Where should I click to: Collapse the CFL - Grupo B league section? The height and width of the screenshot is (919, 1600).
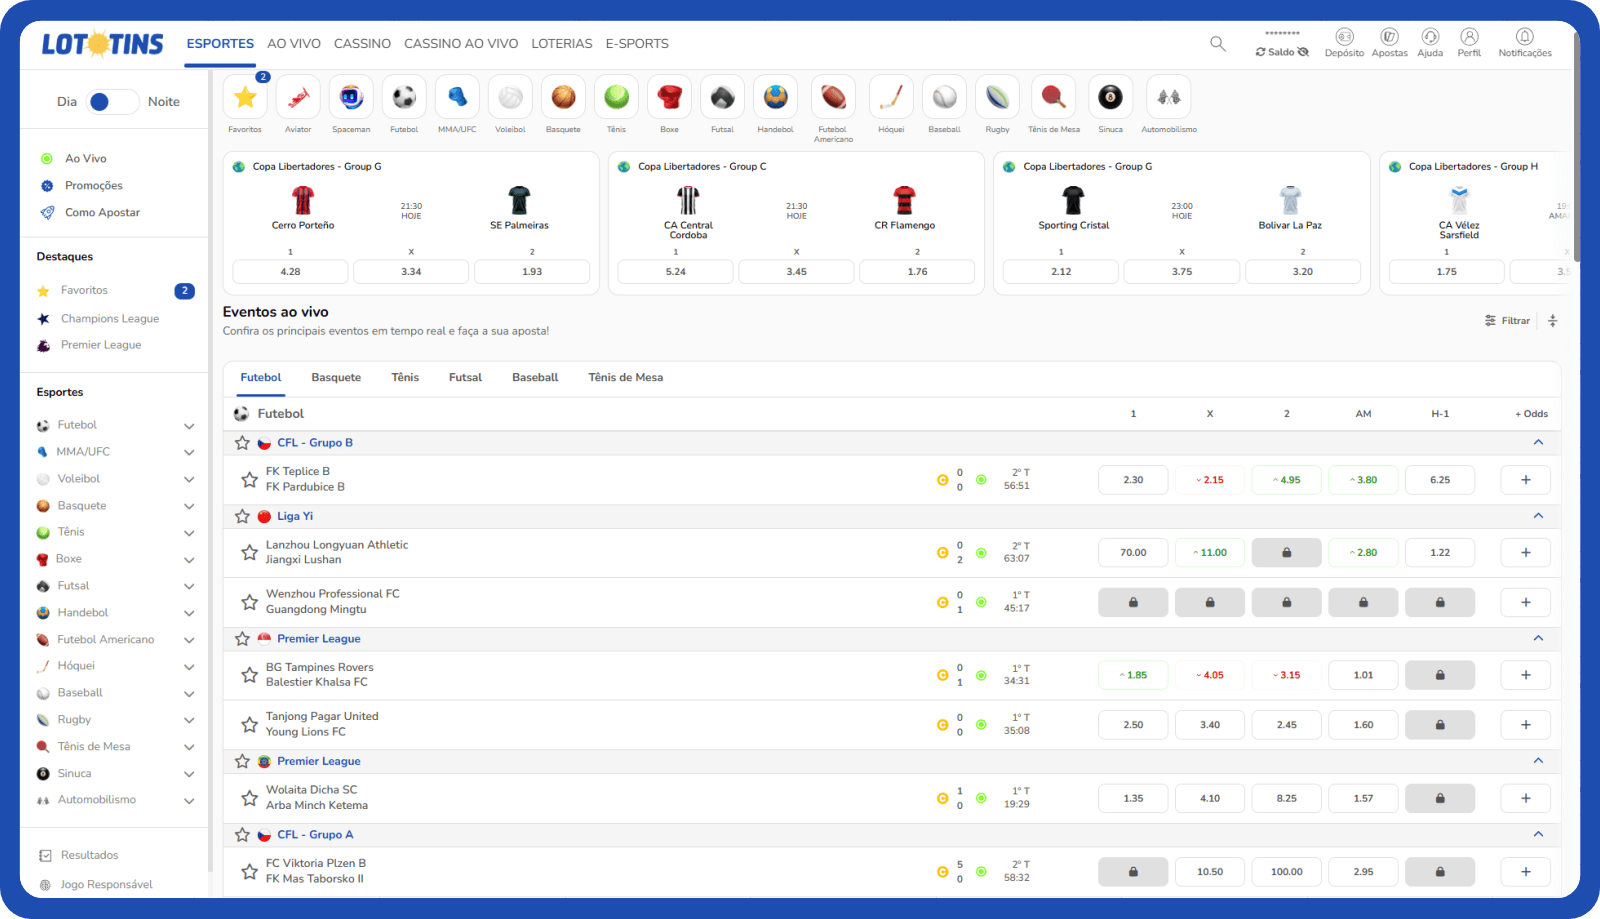click(1538, 442)
